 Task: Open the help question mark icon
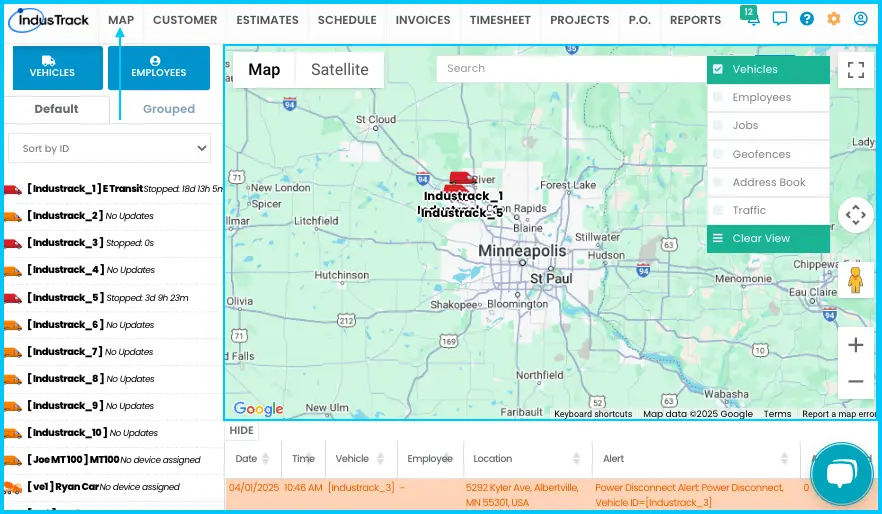[807, 19]
